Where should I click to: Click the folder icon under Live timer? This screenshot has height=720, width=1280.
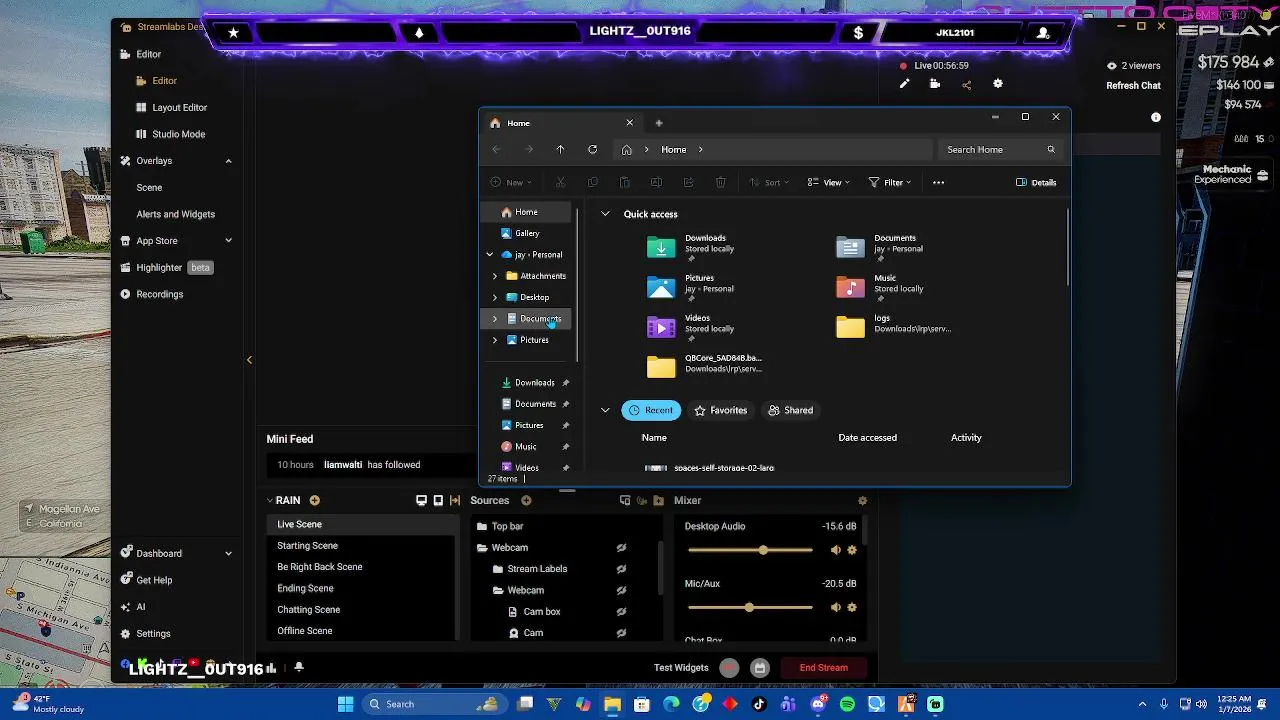tap(935, 84)
